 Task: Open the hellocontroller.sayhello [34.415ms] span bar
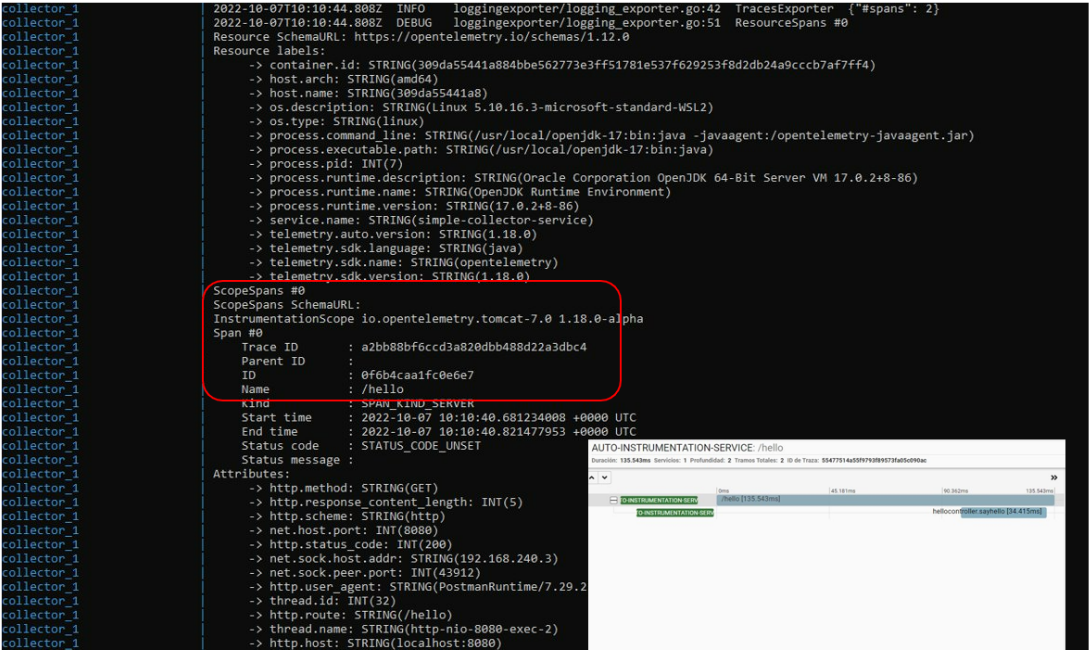pyautogui.click(x=1003, y=512)
